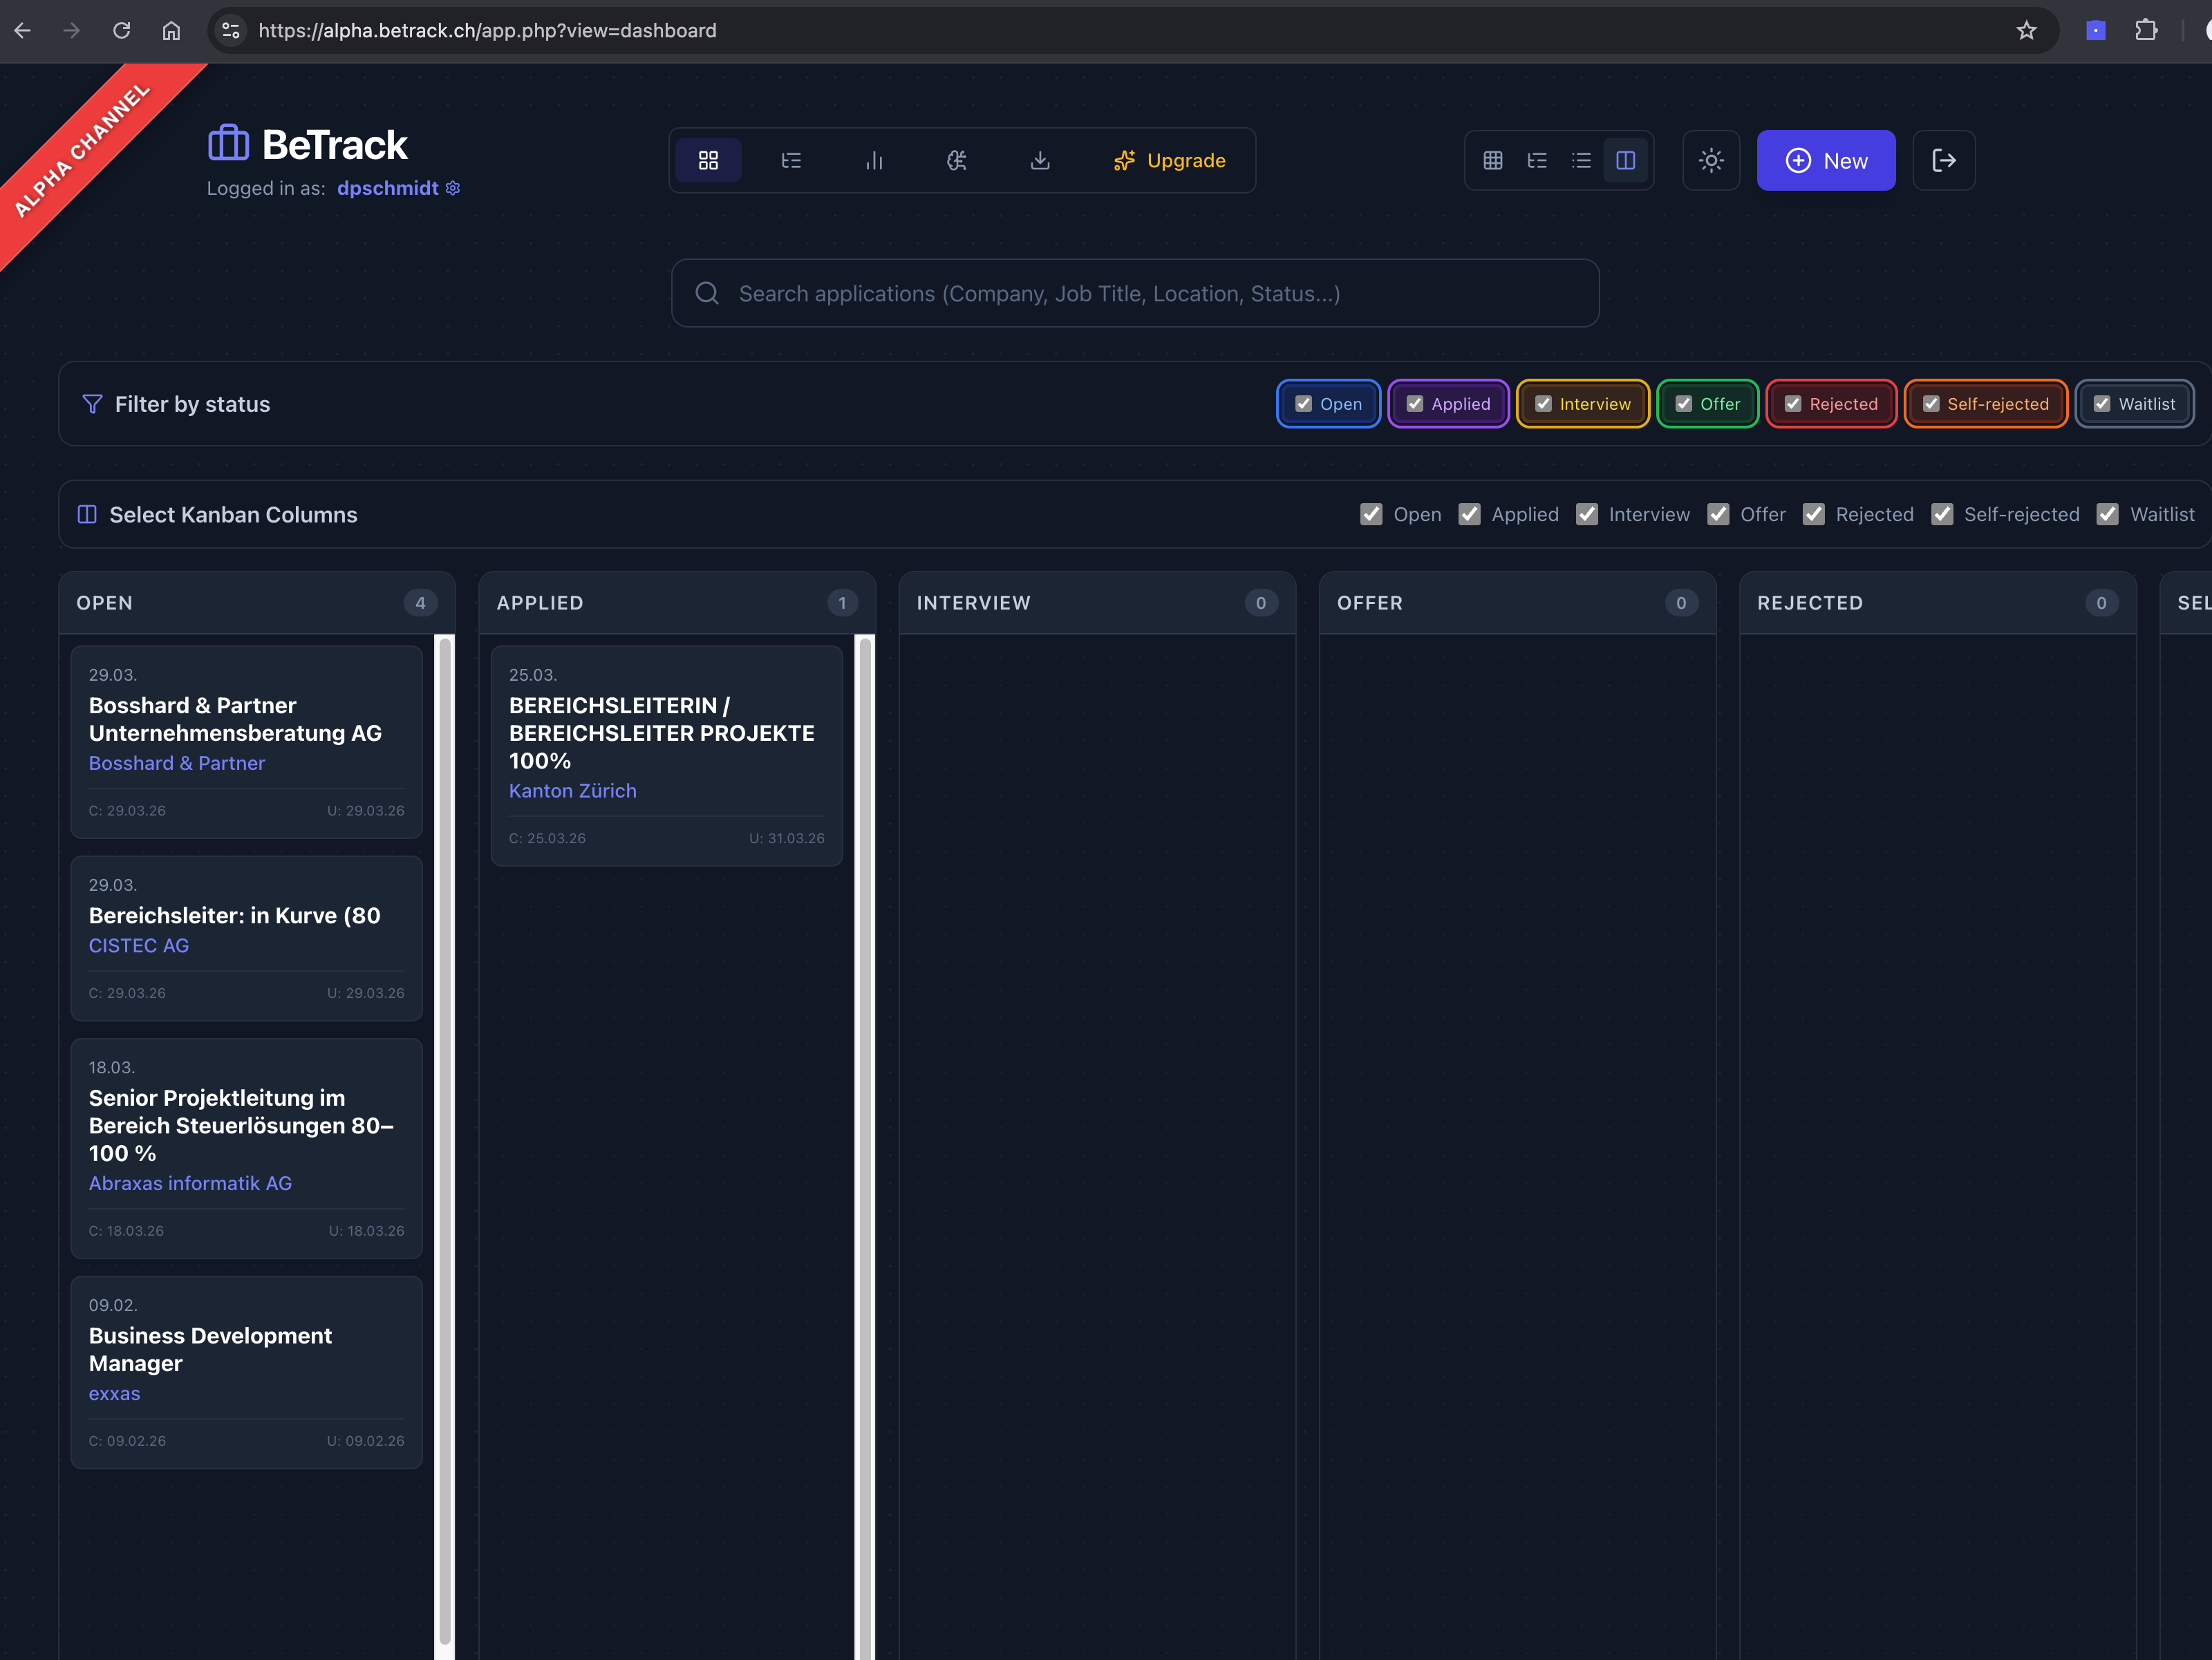Screen dimensions: 2212x1660
Task: Click the application search field
Action: click(x=1134, y=293)
